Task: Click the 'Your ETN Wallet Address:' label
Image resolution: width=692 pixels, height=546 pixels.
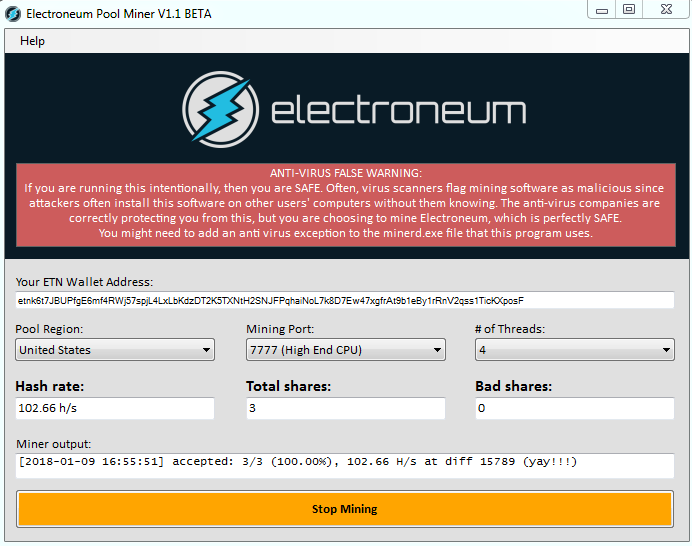Action: (84, 282)
